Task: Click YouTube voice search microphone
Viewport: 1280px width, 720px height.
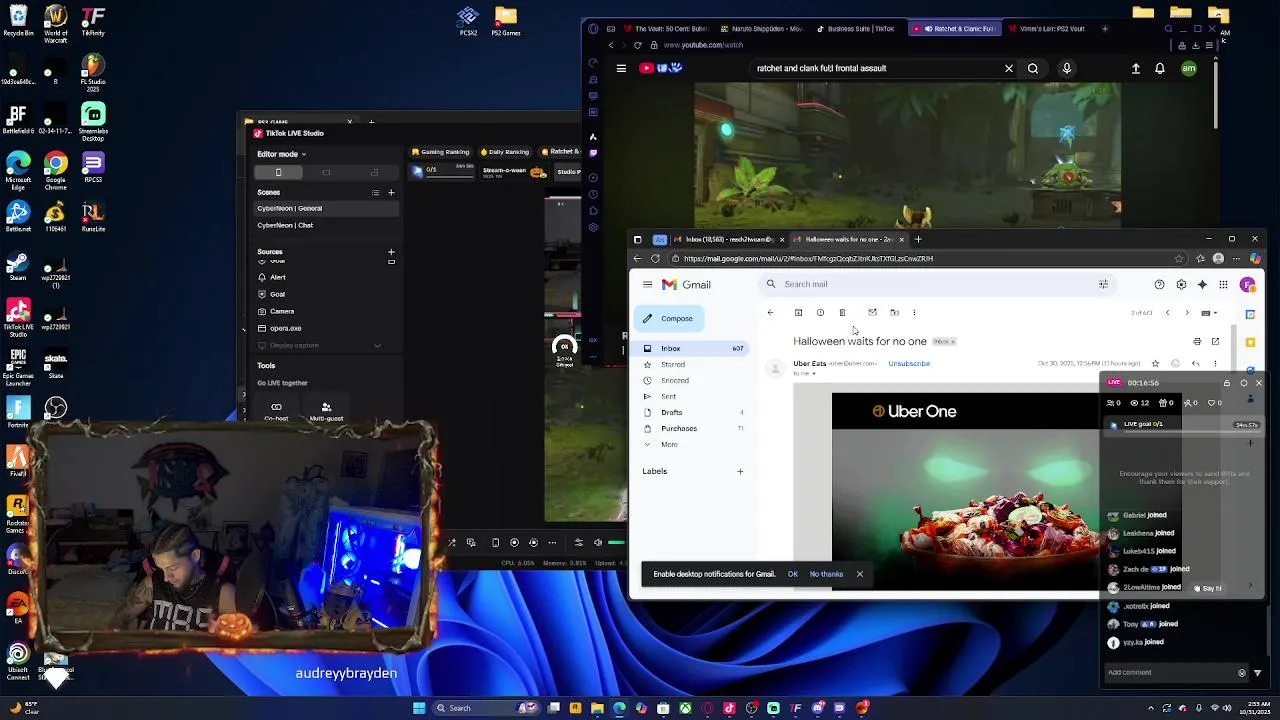Action: coord(1066,69)
